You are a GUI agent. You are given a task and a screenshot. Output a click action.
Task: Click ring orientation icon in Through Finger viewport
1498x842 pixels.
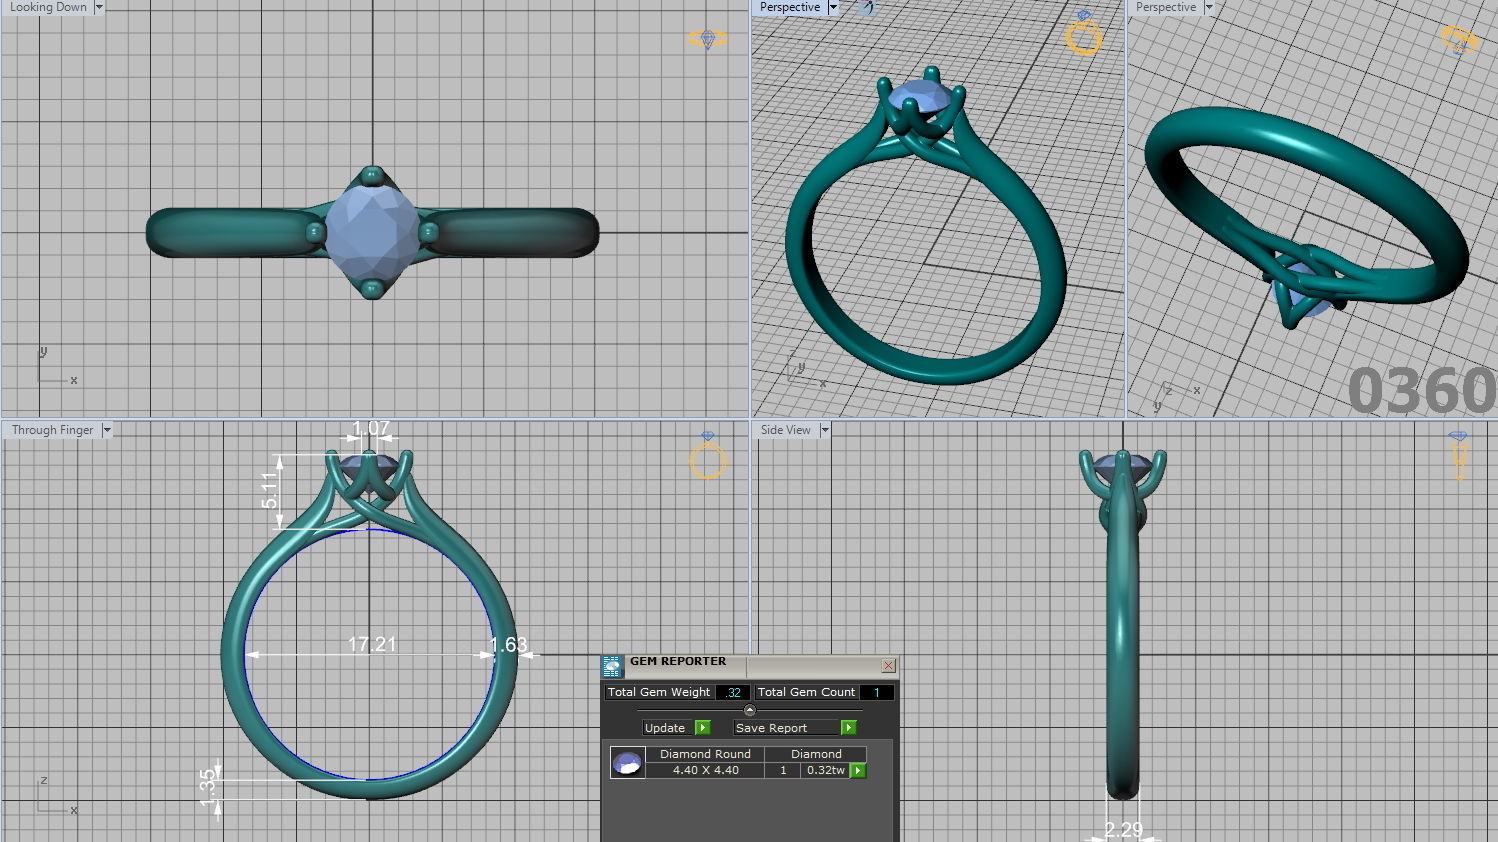coord(708,456)
